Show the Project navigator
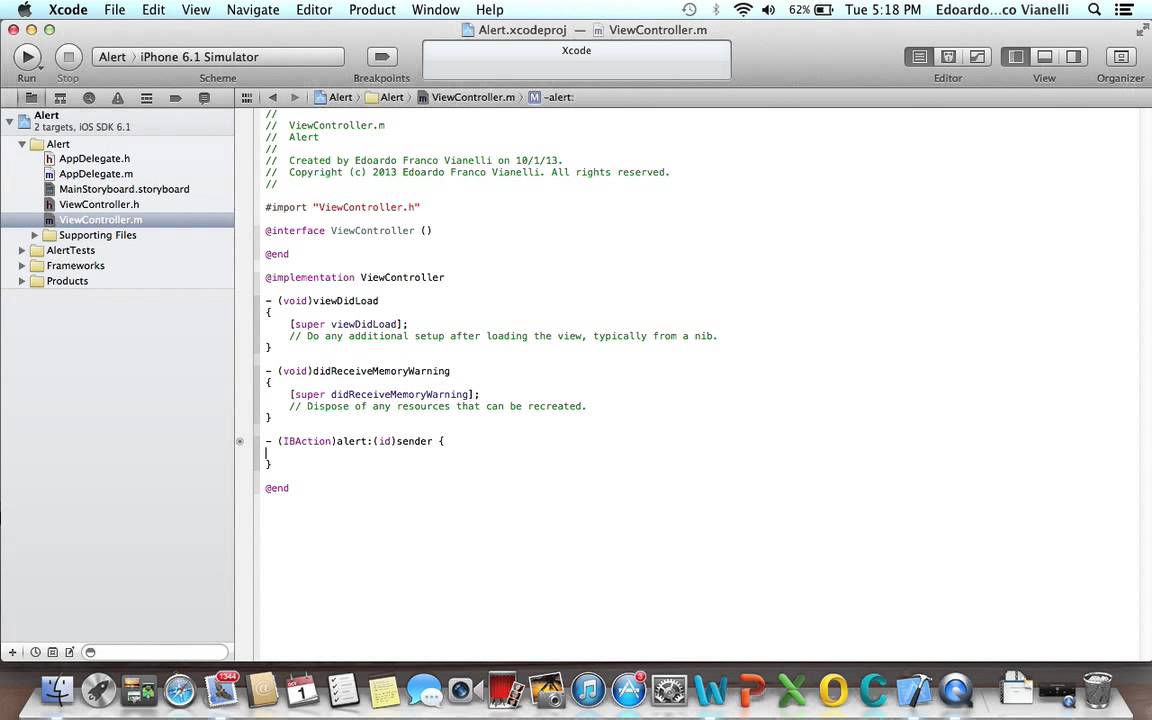The image size is (1152, 720). [32, 98]
